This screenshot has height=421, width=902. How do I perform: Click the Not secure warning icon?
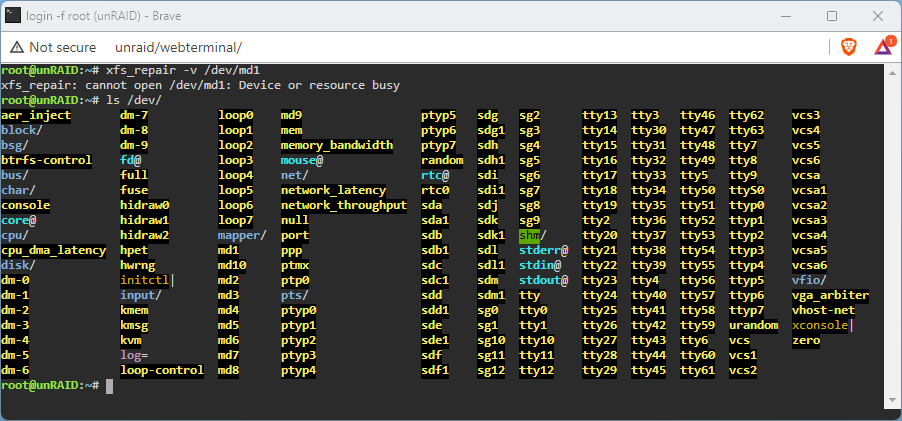click(17, 47)
